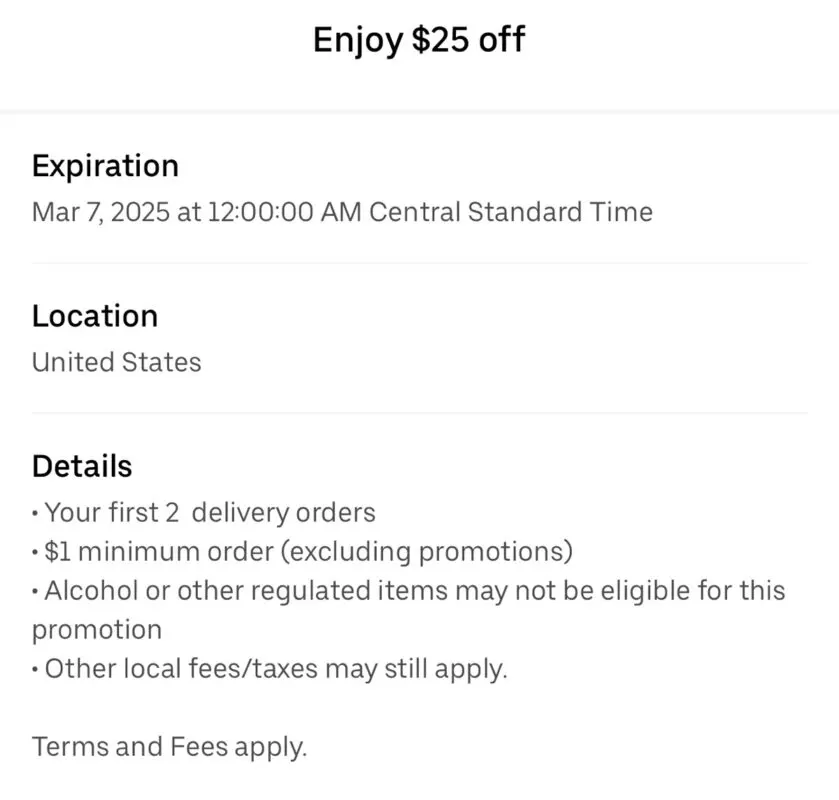Image resolution: width=839 pixels, height=800 pixels.
Task: Click the "$1 minimum order" bullet text
Action: point(159,551)
